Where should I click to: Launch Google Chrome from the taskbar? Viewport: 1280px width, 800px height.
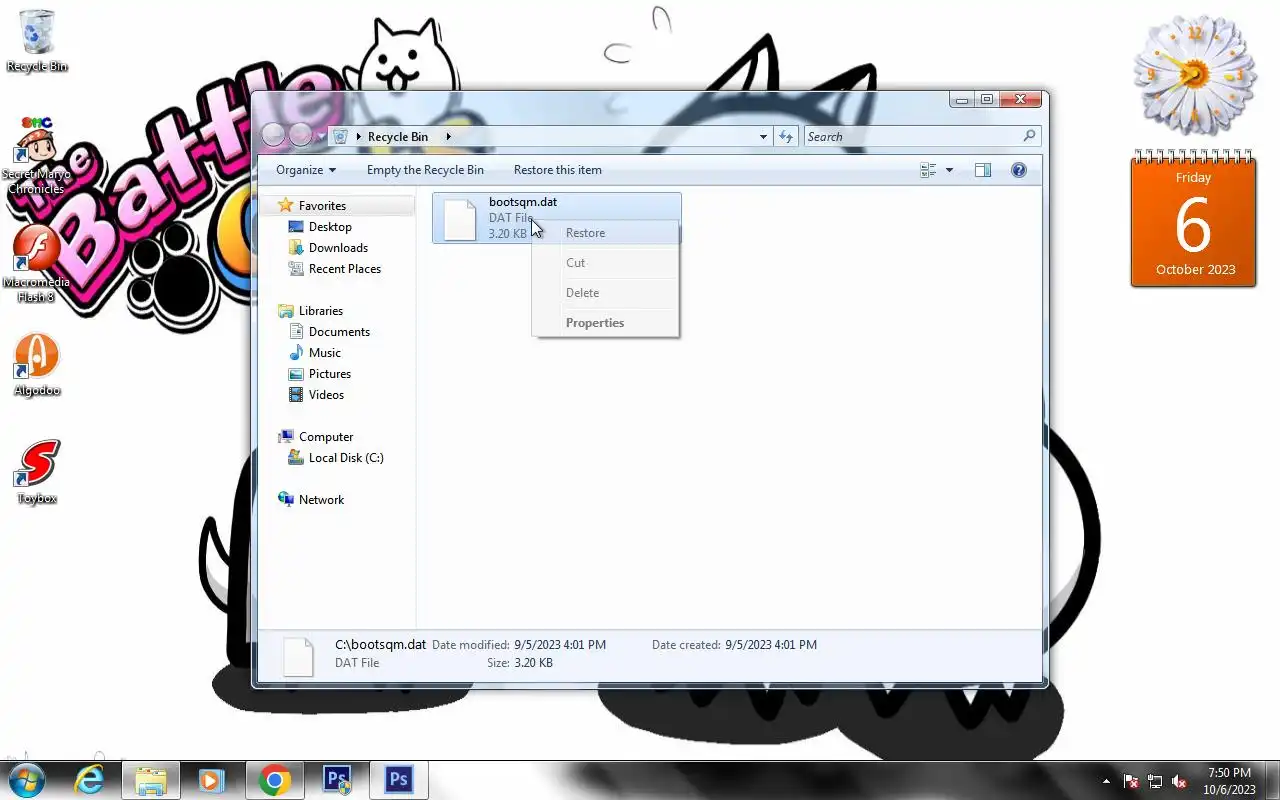(275, 780)
